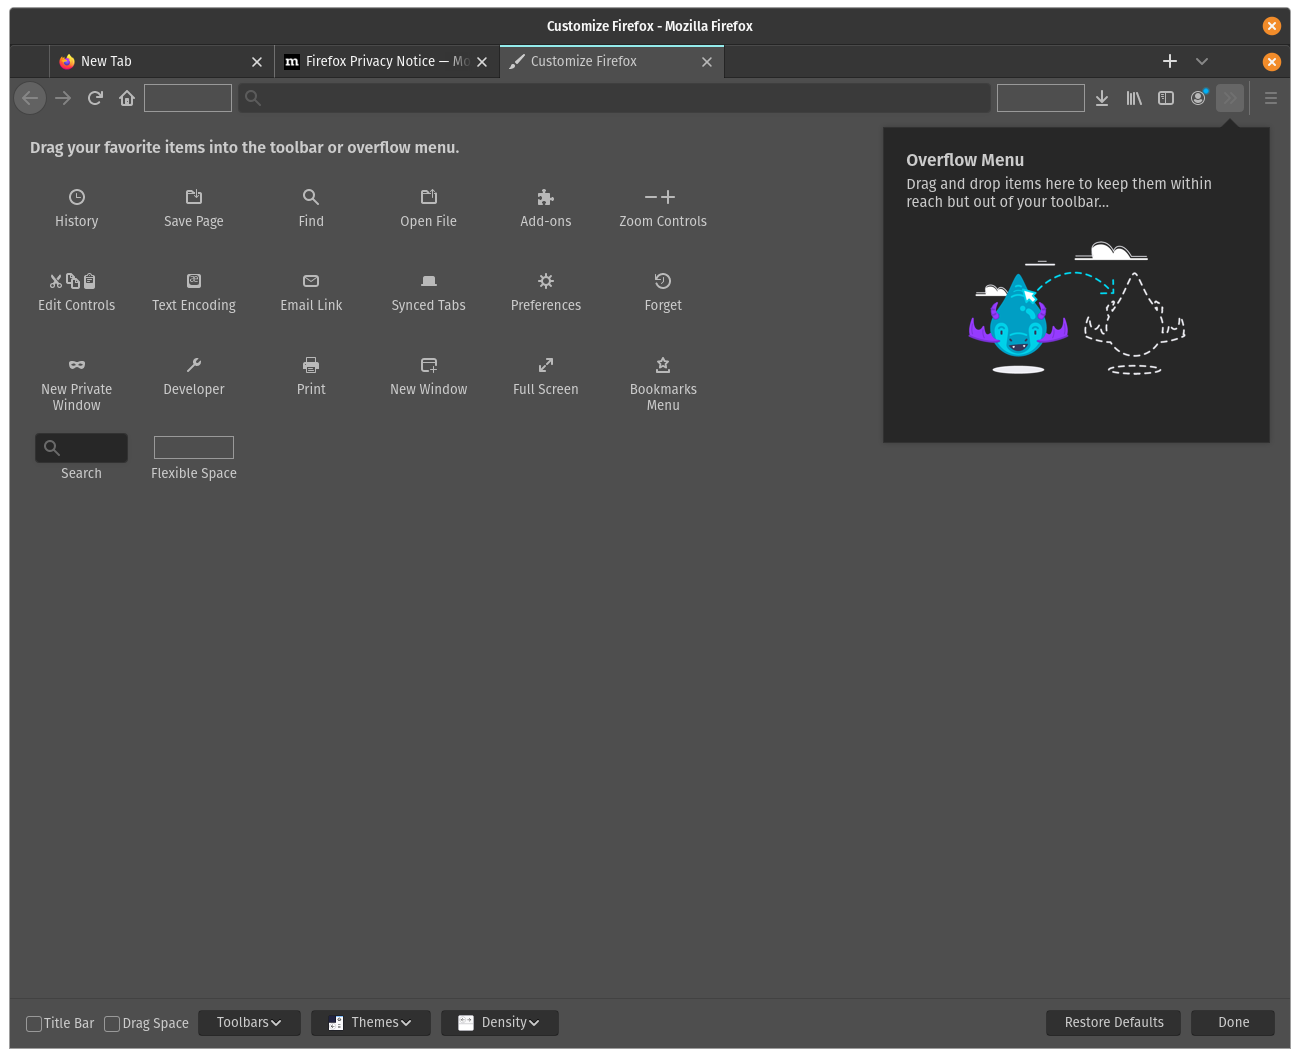The image size is (1300, 1058).
Task: Select the History item icon
Action: point(77,197)
